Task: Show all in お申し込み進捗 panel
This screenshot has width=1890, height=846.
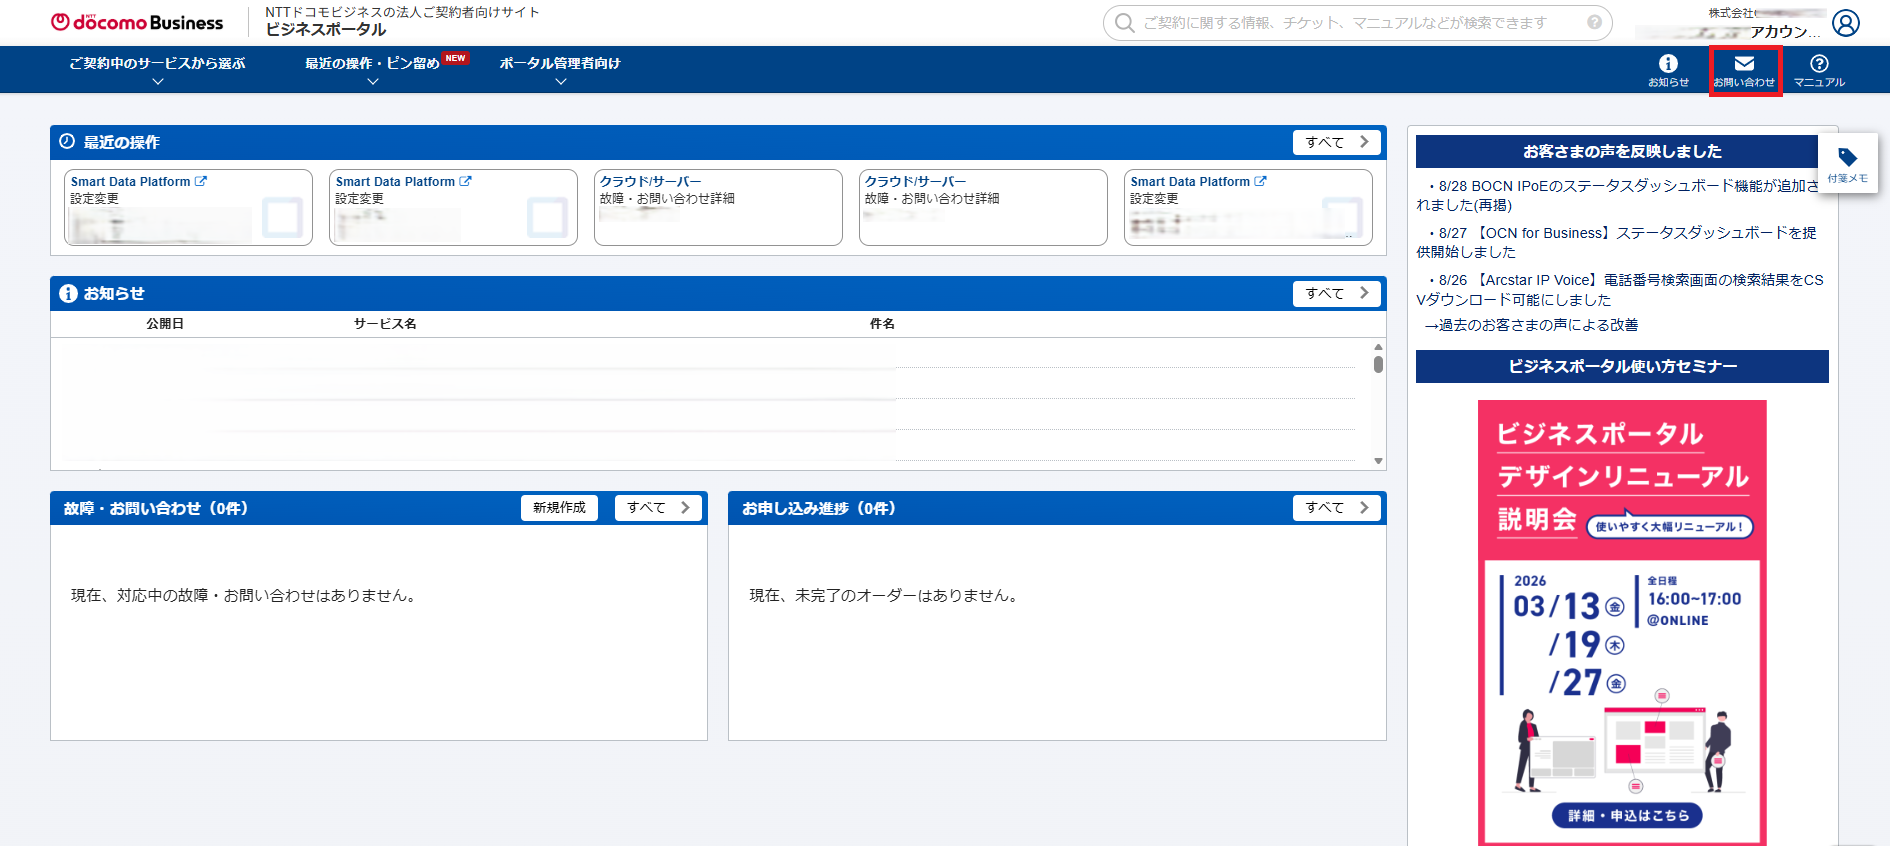Action: coord(1336,508)
